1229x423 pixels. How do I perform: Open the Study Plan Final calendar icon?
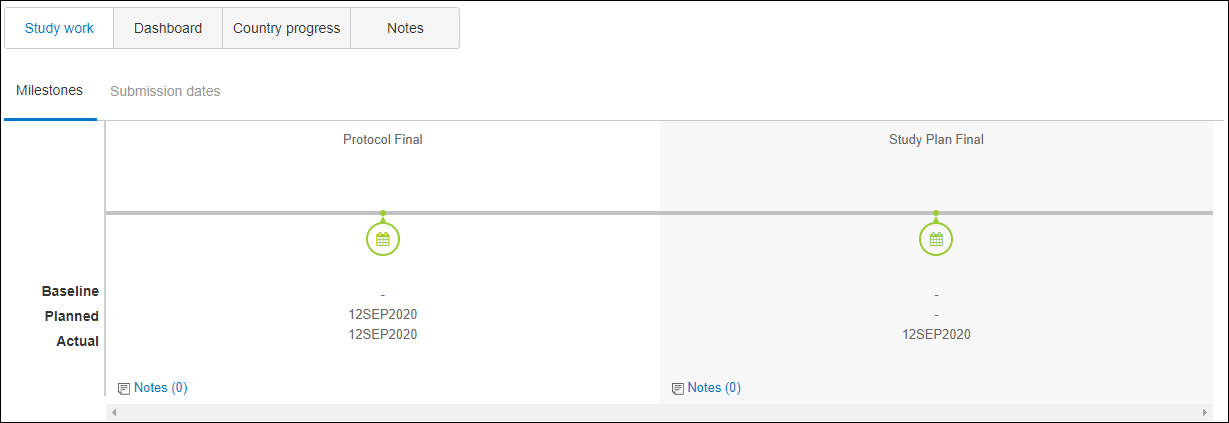pyautogui.click(x=936, y=239)
